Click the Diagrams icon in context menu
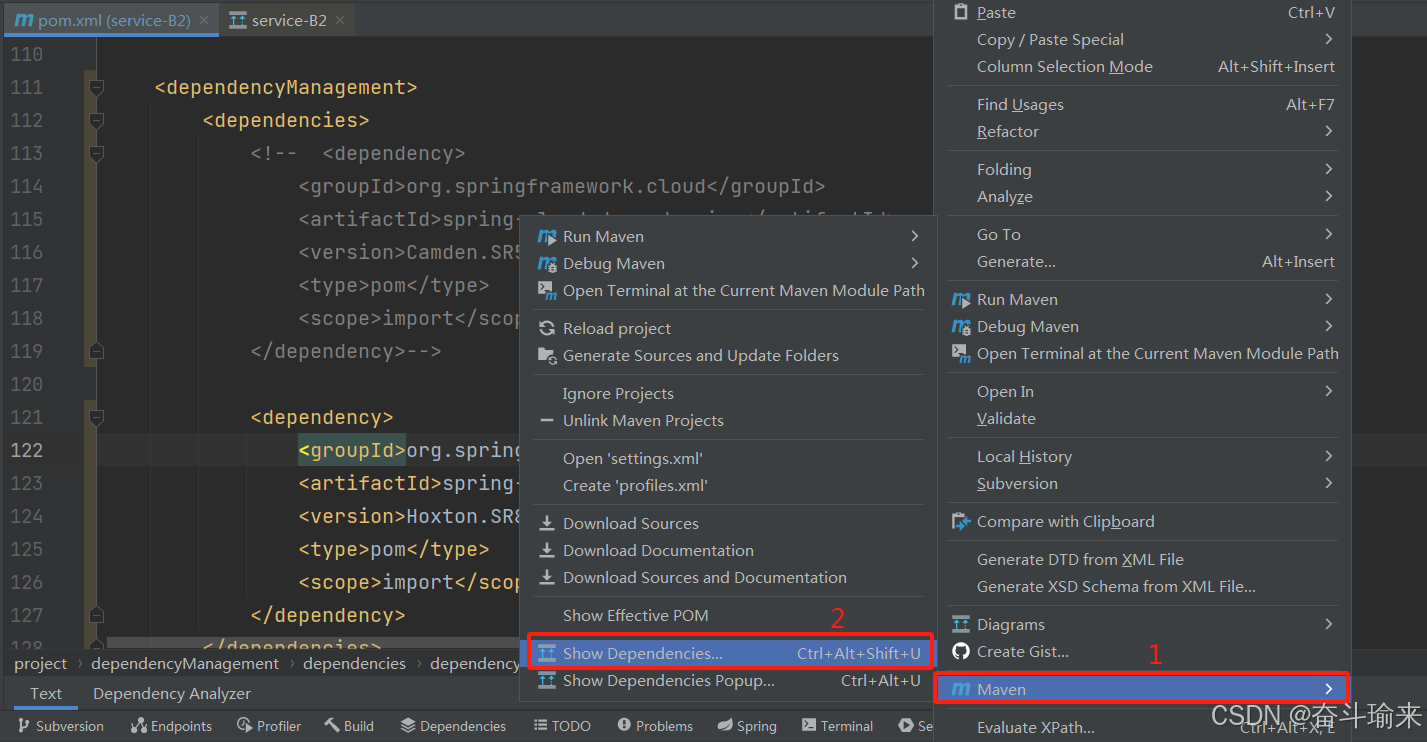This screenshot has height=742, width=1427. [961, 625]
